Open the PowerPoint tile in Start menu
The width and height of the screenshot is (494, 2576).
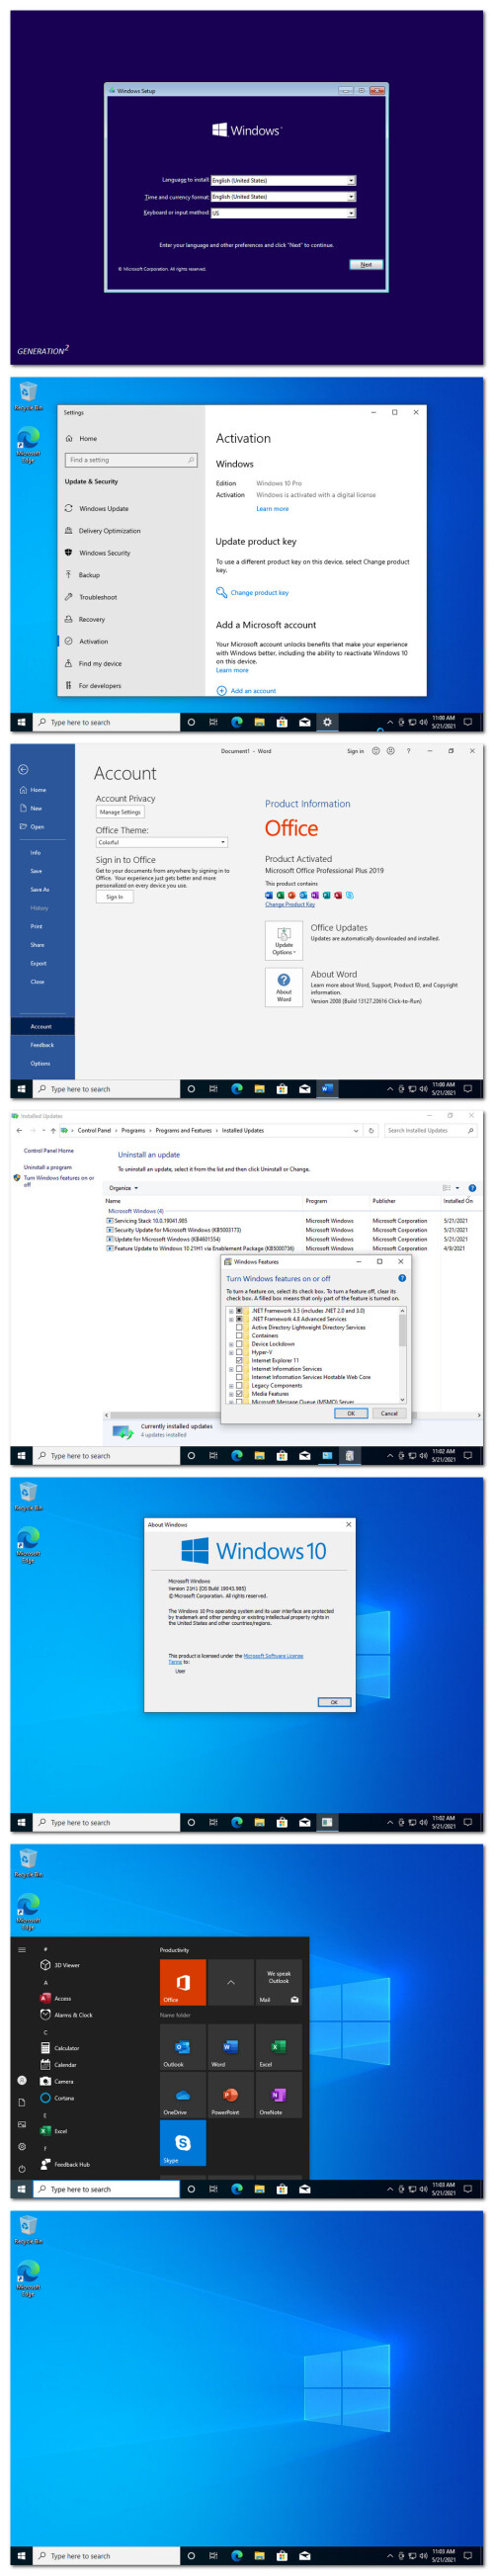[230, 2095]
